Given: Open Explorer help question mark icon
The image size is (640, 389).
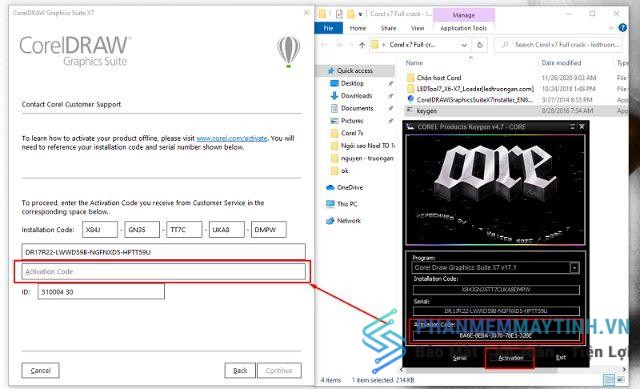Looking at the screenshot, I should [x=622, y=28].
